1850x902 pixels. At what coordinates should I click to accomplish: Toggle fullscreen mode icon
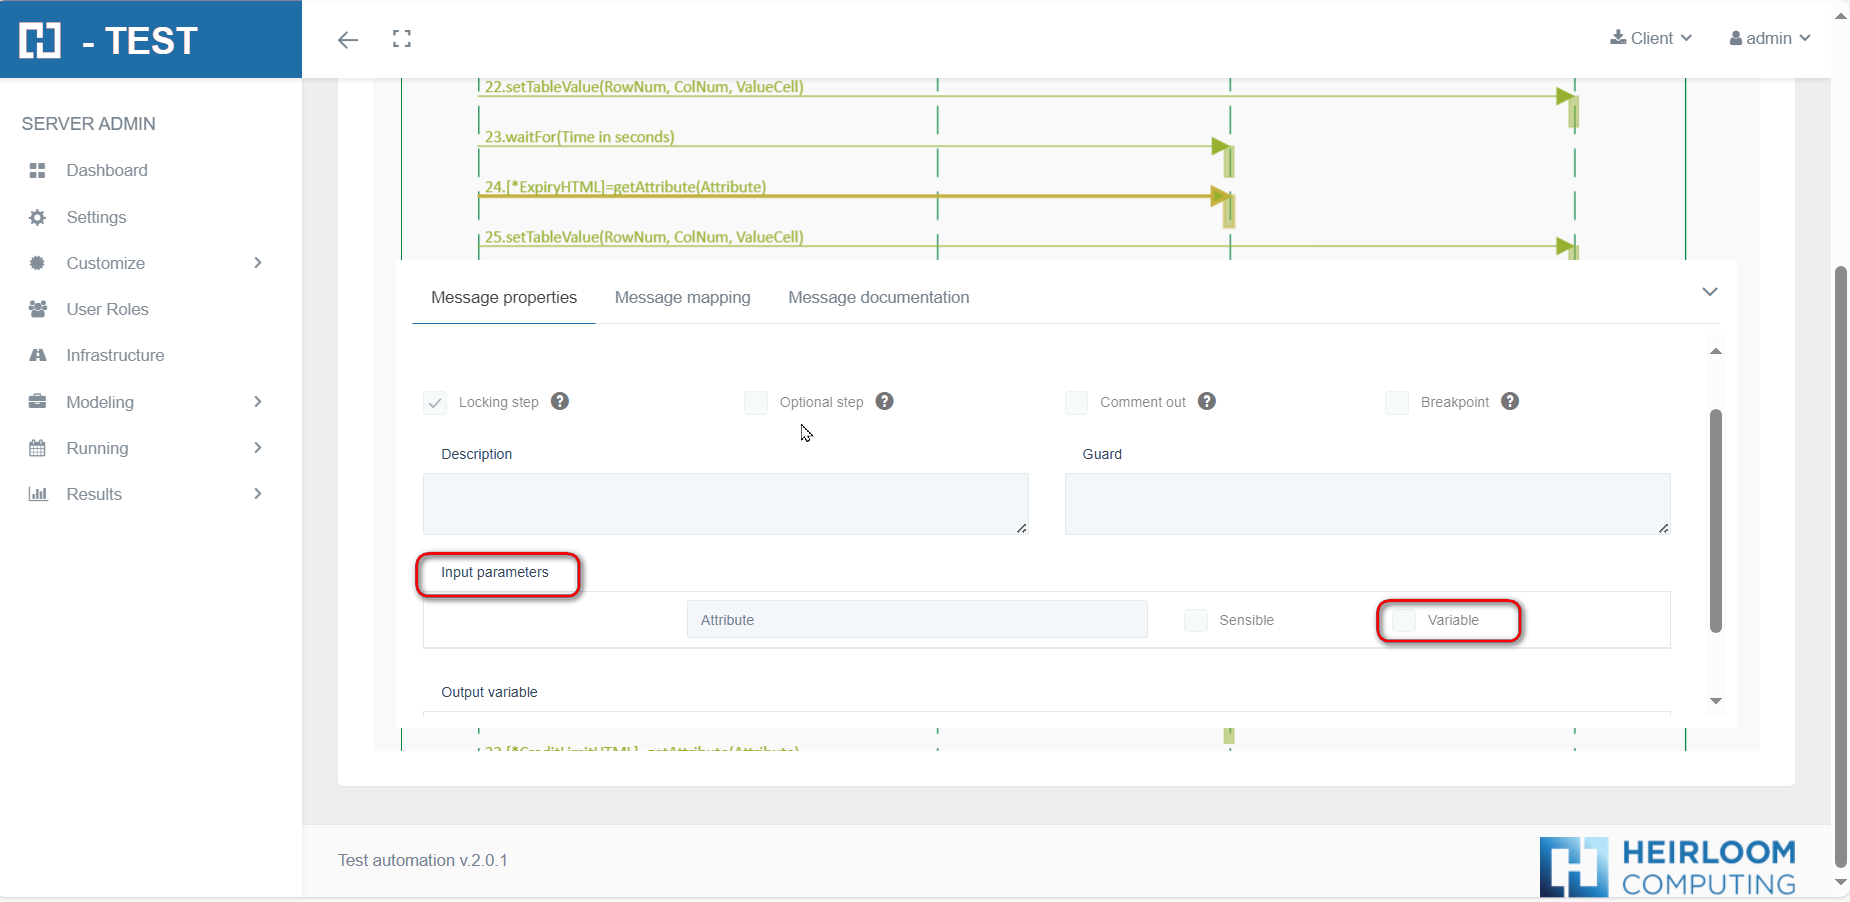tap(402, 39)
